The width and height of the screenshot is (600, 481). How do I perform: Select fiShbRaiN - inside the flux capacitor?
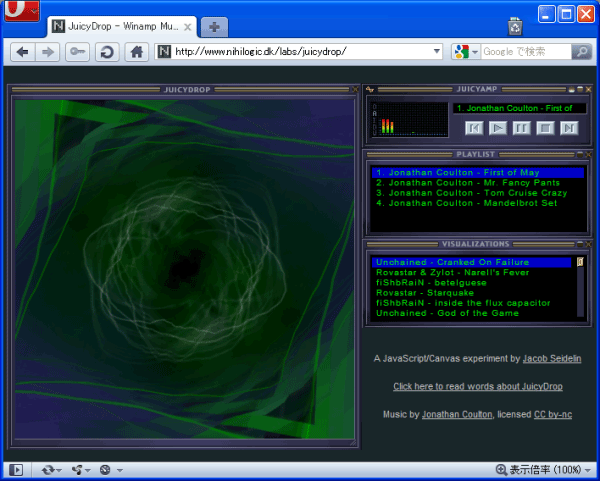(x=471, y=303)
